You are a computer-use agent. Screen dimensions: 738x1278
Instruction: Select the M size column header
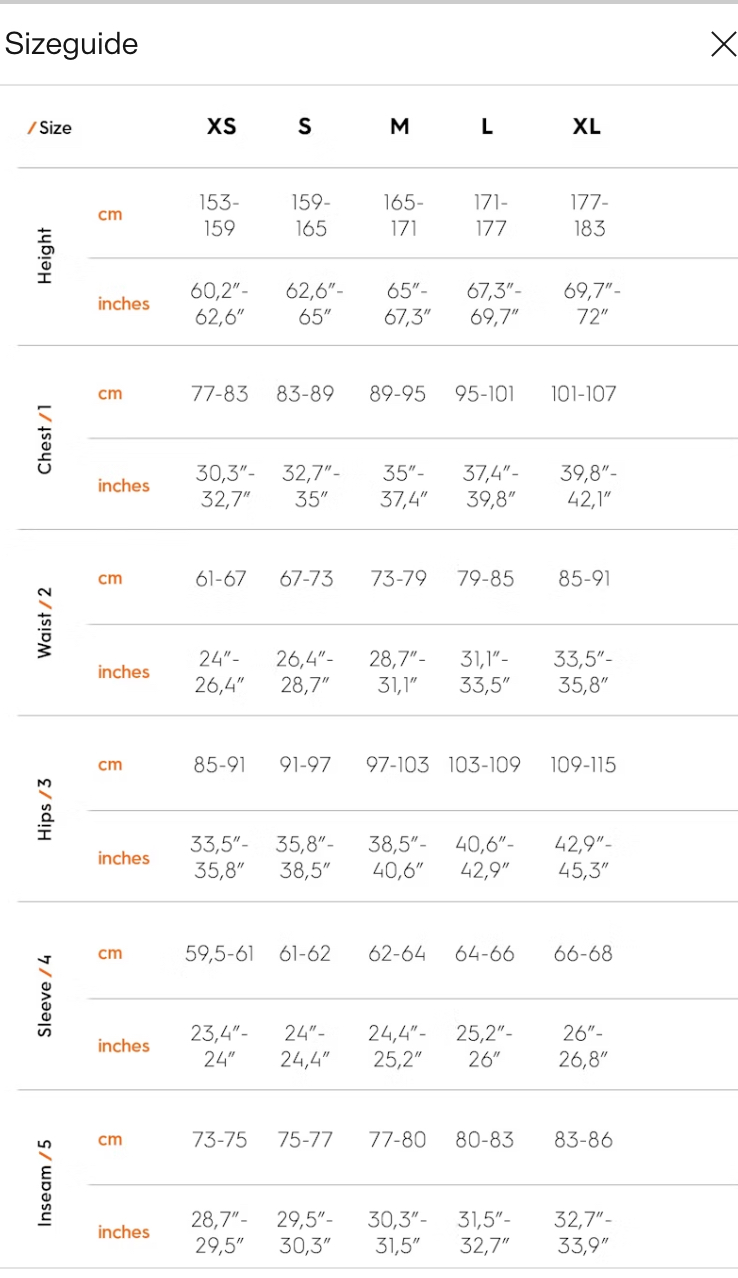click(399, 127)
